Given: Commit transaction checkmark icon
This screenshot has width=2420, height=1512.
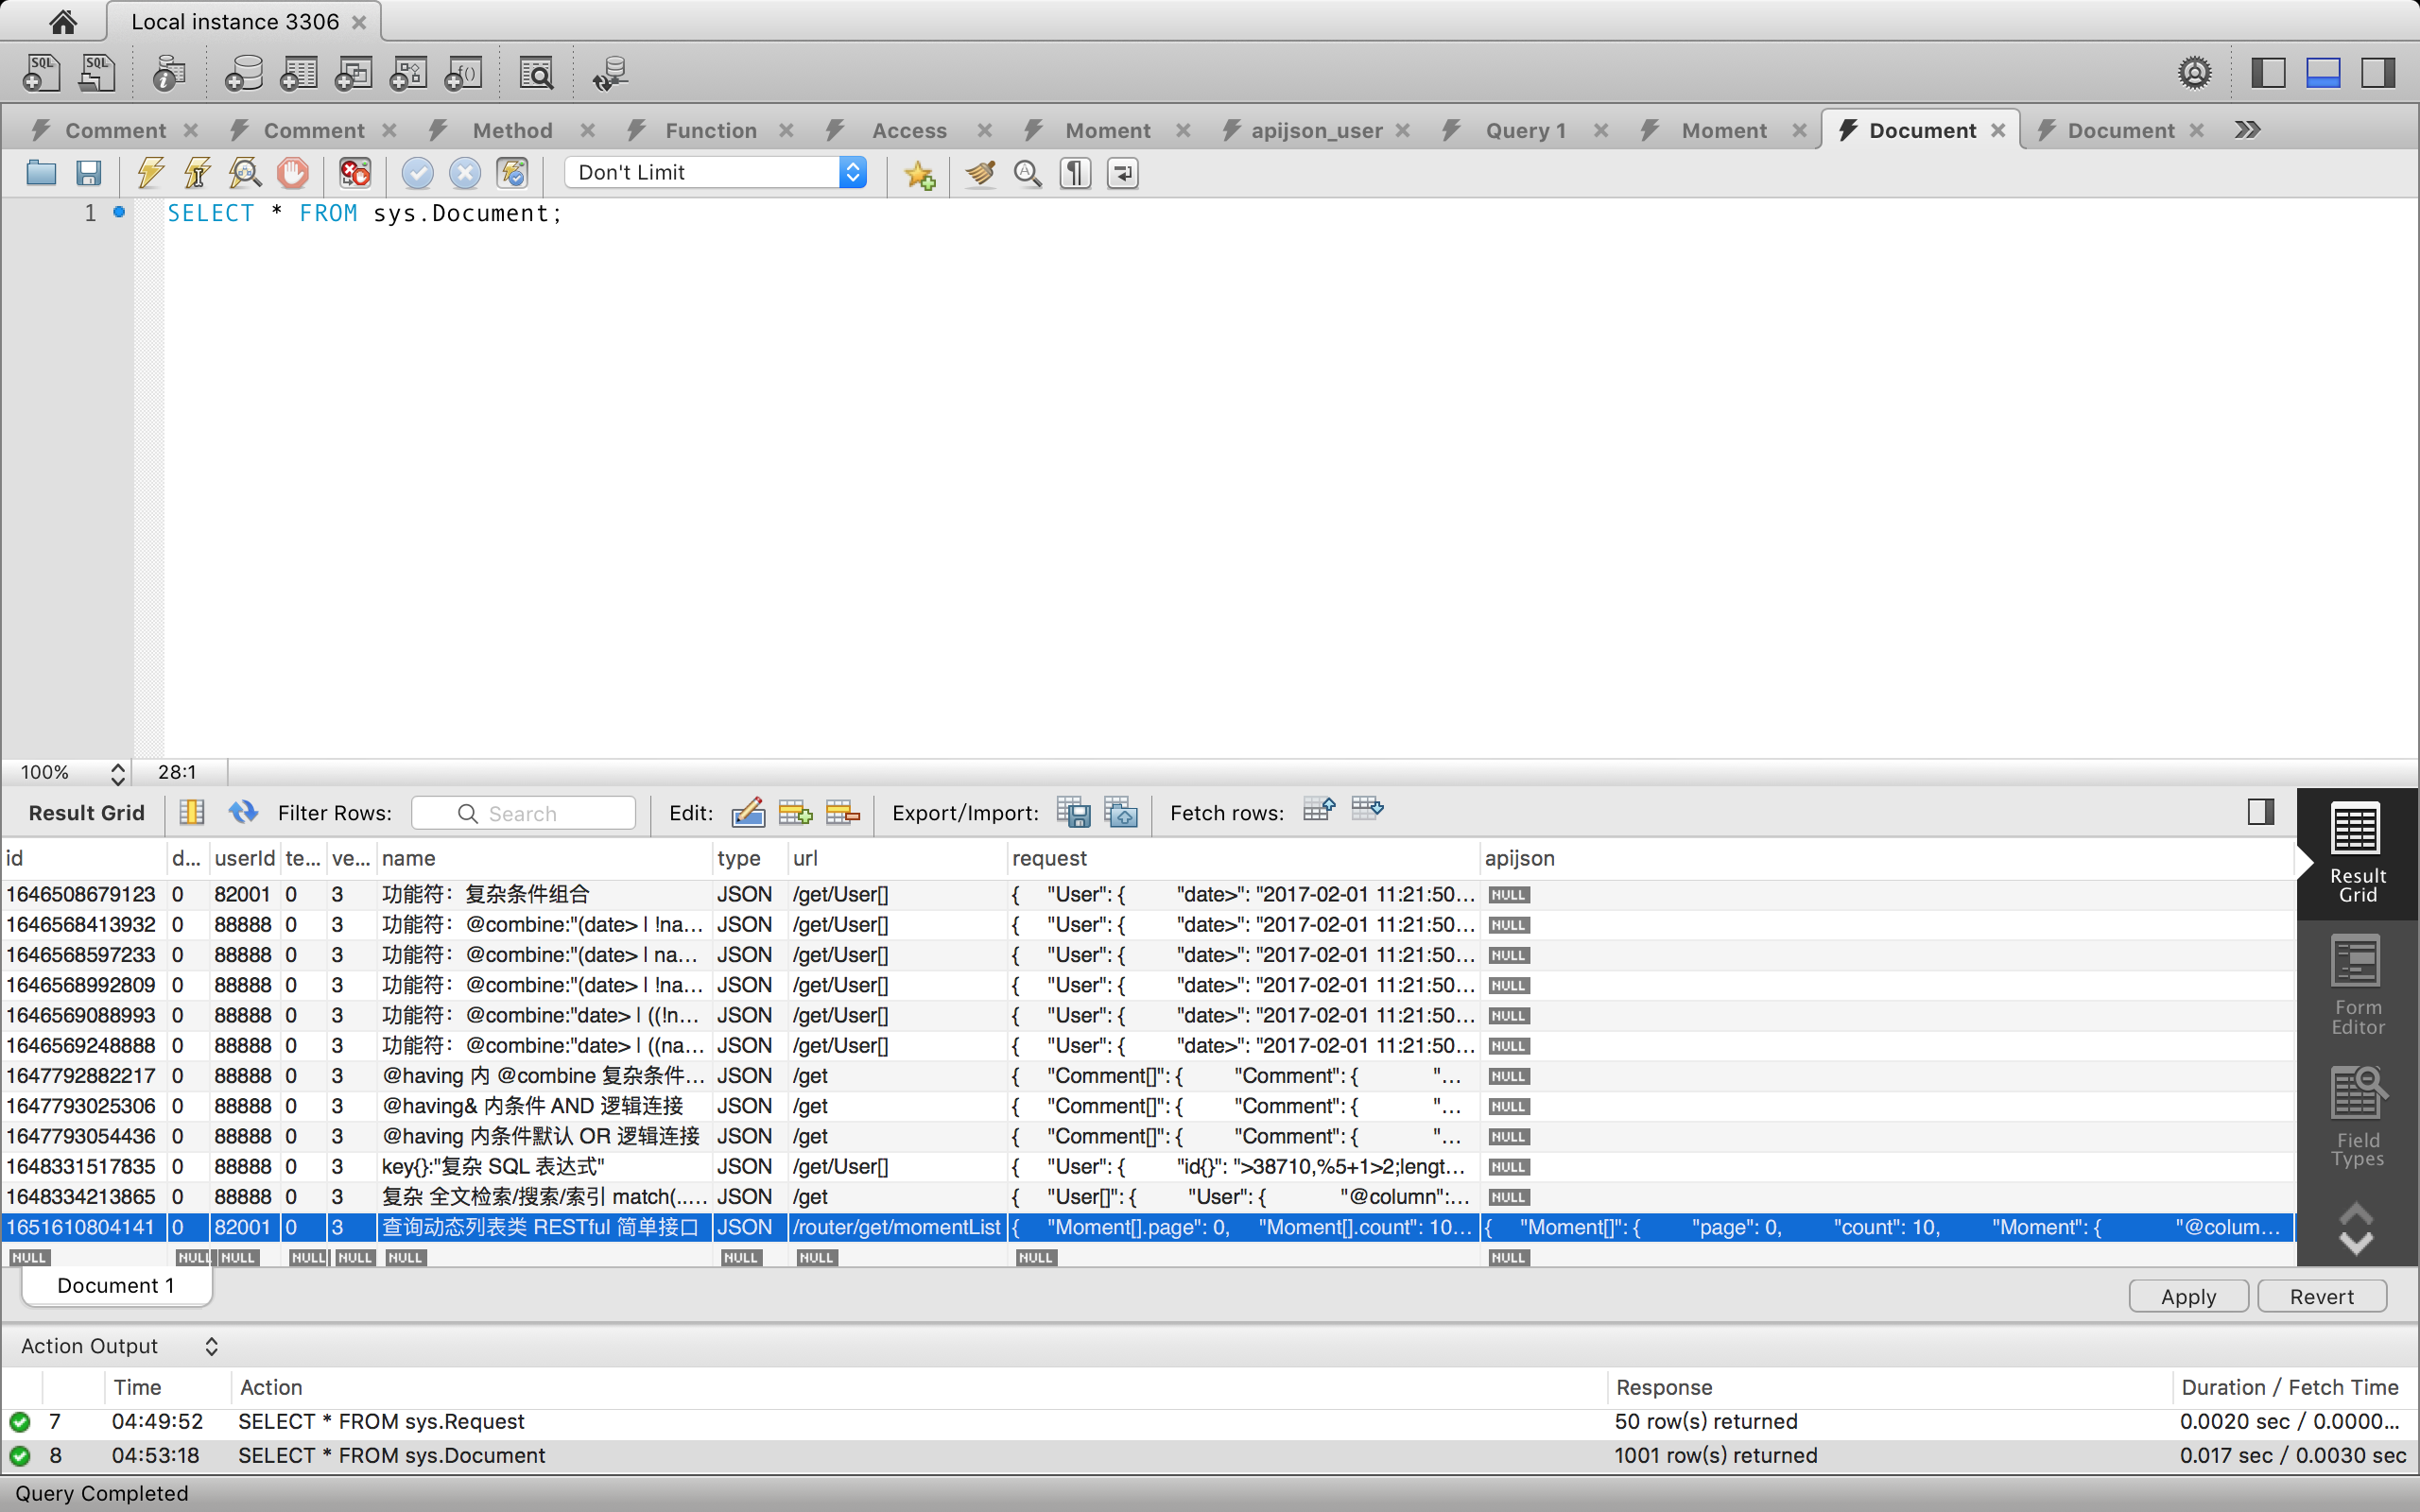Looking at the screenshot, I should tap(417, 173).
